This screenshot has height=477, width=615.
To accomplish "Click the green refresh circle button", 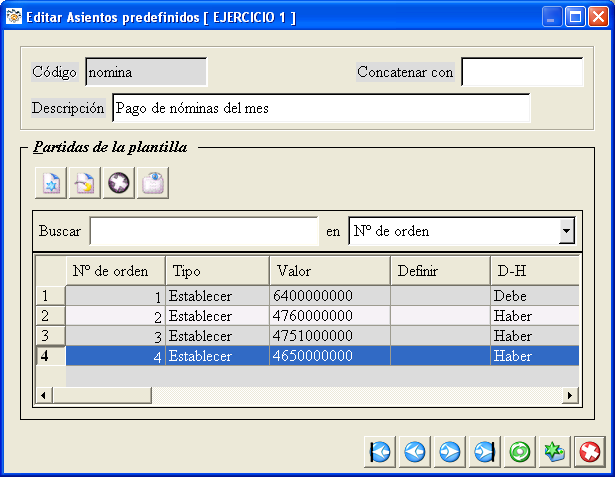I will pyautogui.click(x=519, y=452).
